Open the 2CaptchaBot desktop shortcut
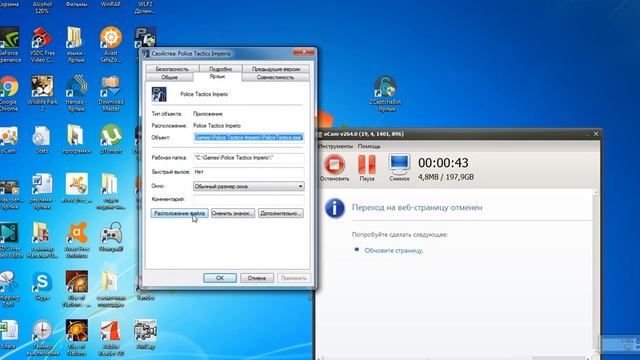 point(385,93)
